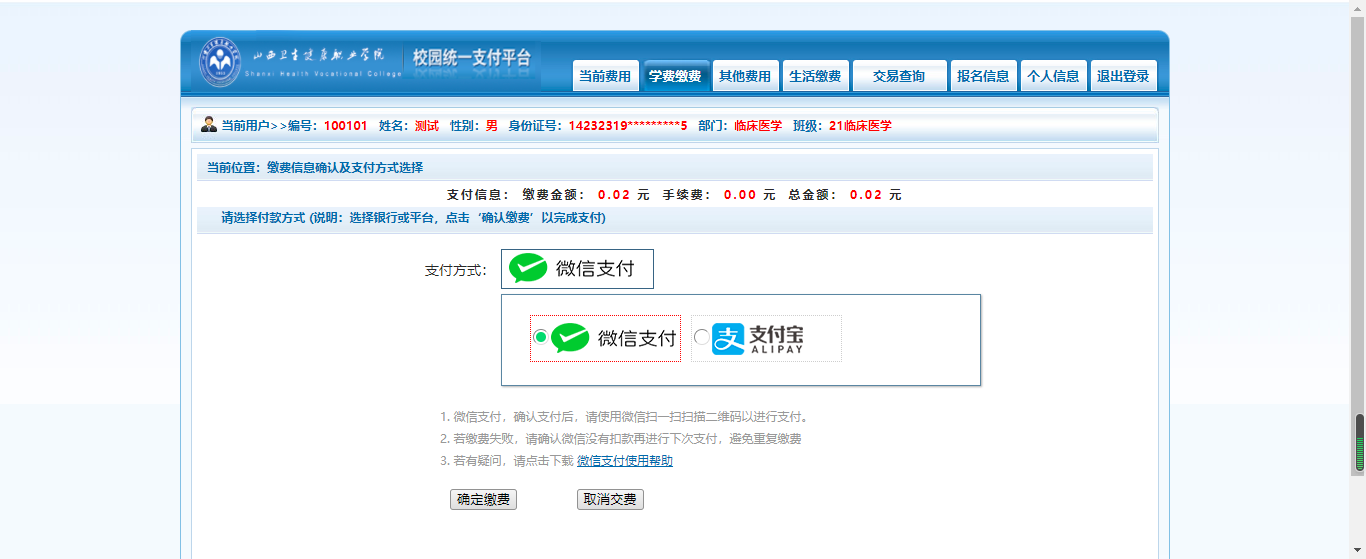1366x559 pixels.
Task: Open 交易查询 tab
Action: coord(899,76)
